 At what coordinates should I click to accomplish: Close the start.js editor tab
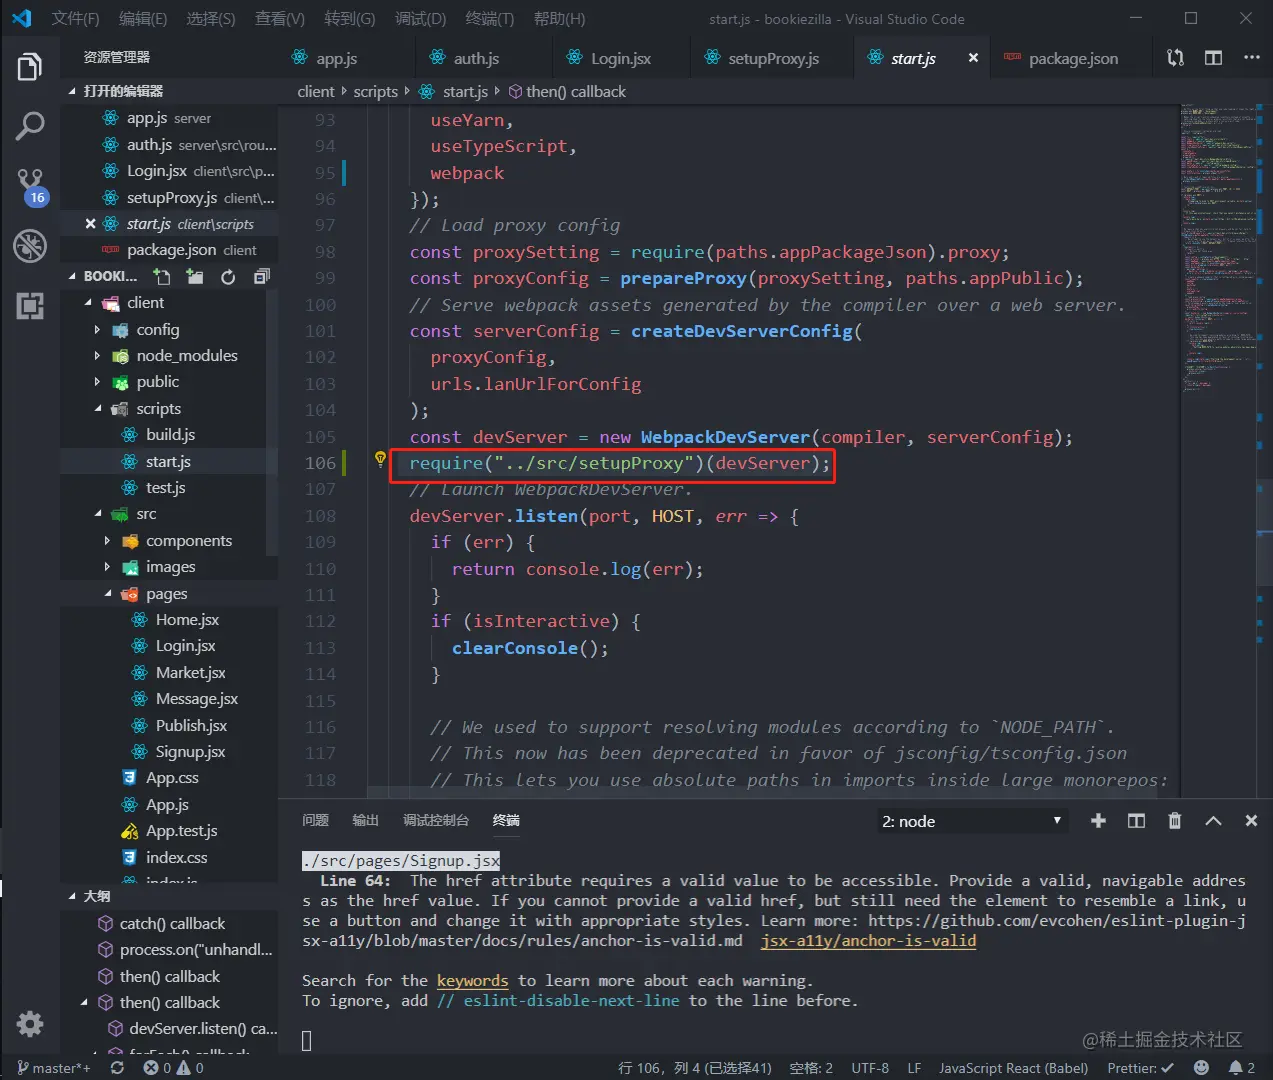tap(973, 58)
